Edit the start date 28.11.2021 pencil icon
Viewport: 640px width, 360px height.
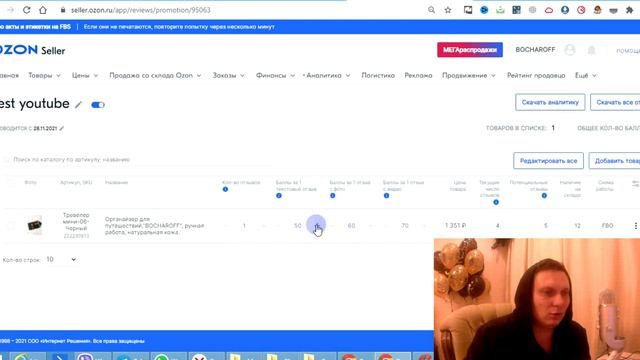[62, 128]
